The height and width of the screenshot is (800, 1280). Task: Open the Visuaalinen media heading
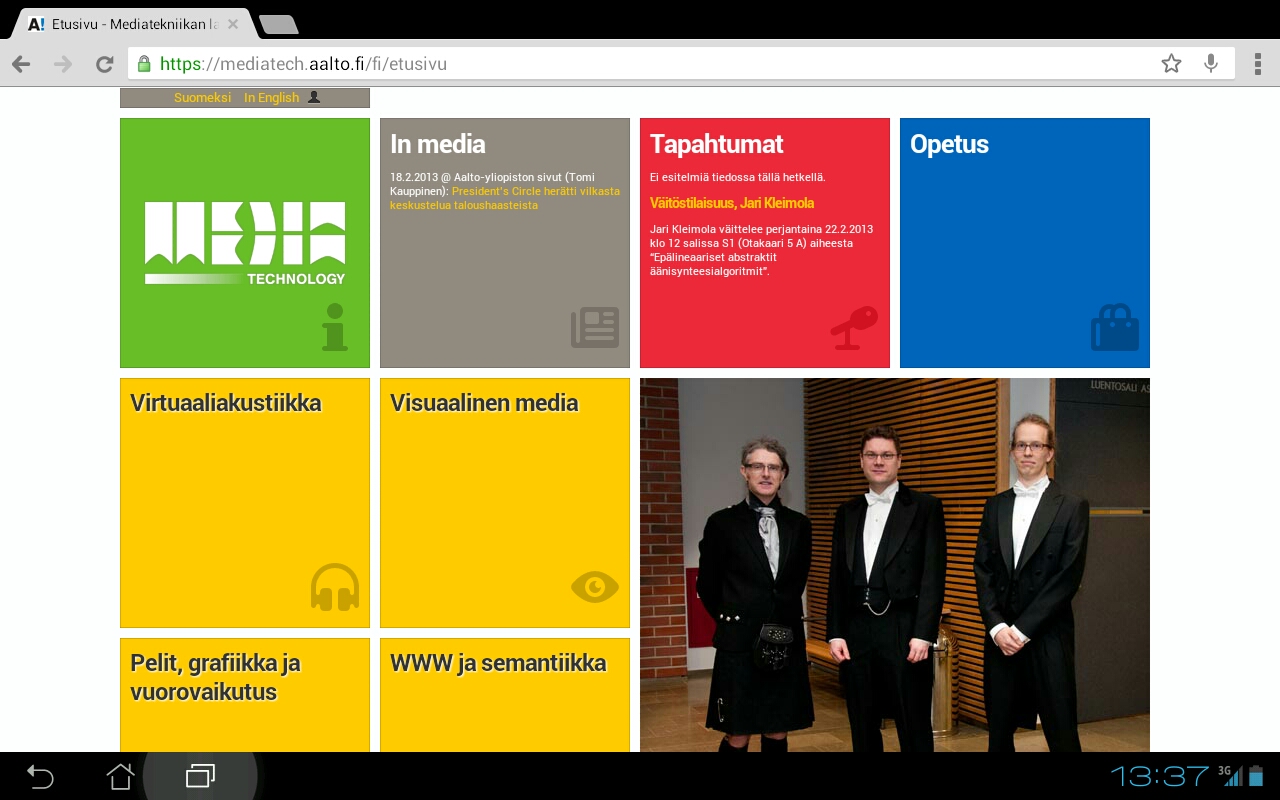tap(484, 403)
